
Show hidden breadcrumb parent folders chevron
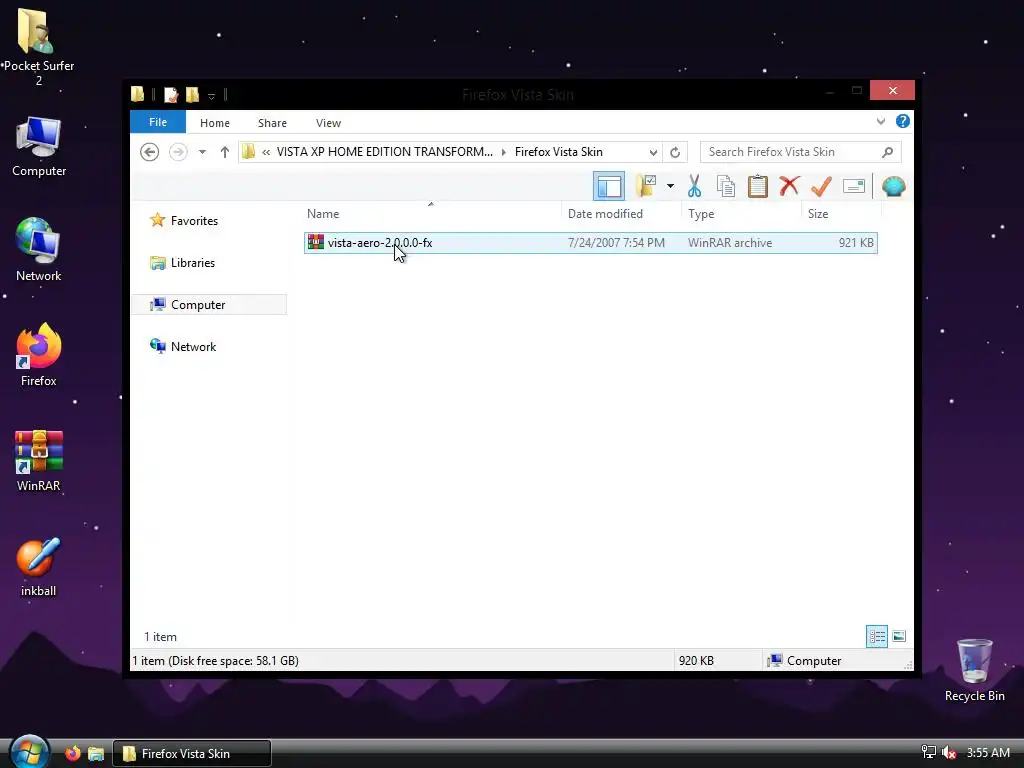pos(266,152)
